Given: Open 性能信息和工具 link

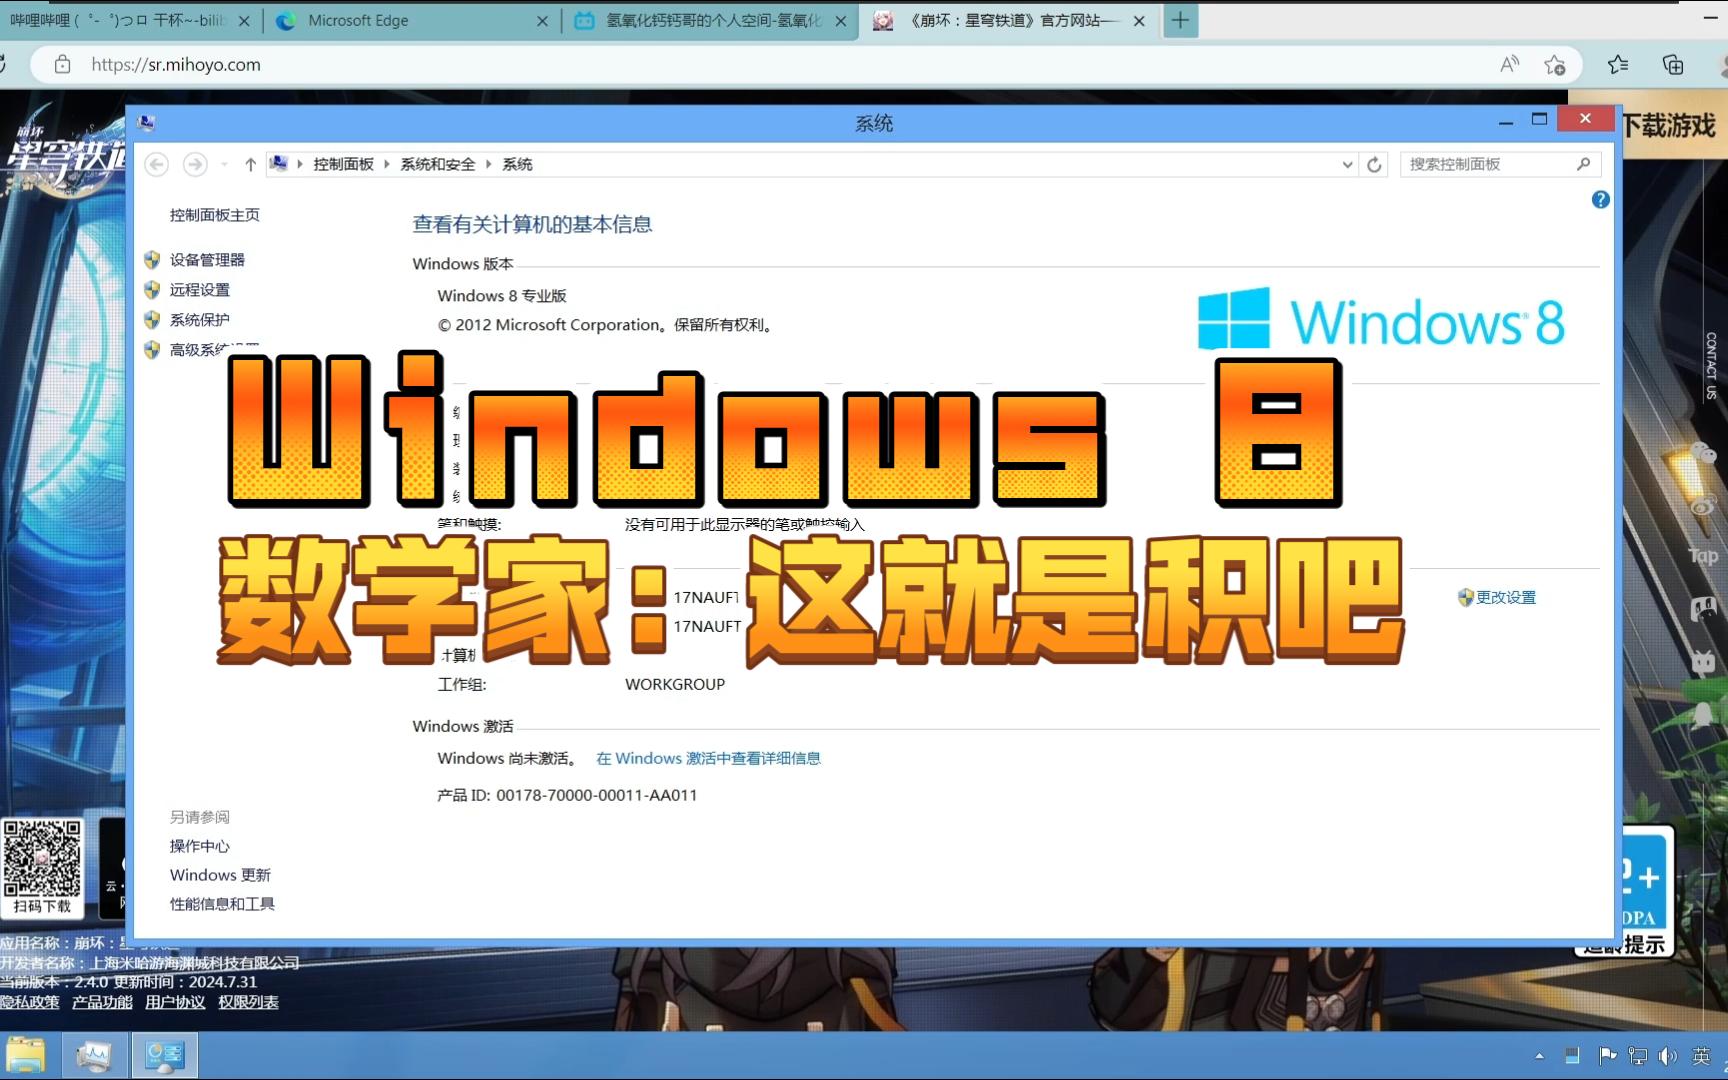Looking at the screenshot, I should (x=222, y=904).
